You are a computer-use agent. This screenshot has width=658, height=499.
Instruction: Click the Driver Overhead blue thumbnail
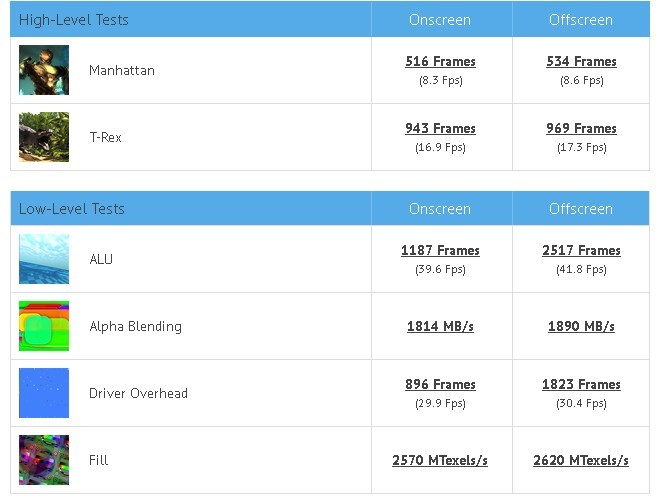44,393
